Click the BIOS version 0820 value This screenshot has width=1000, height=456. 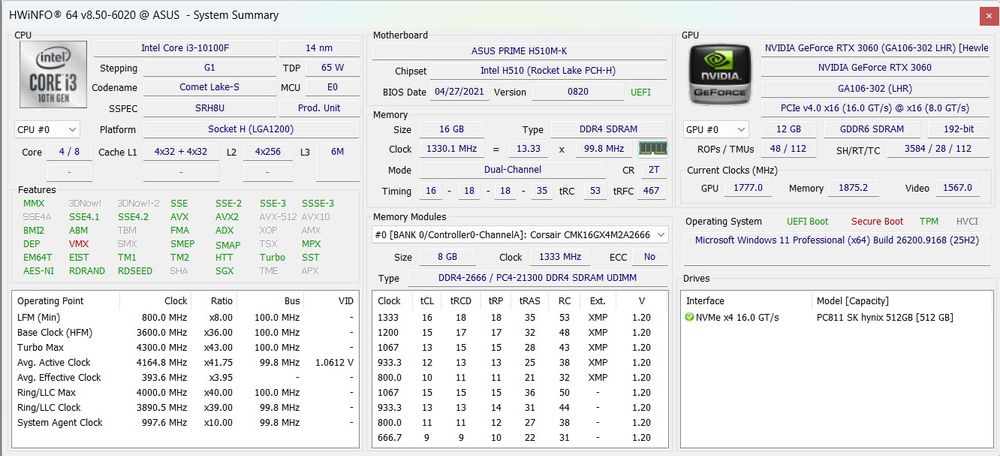578,92
